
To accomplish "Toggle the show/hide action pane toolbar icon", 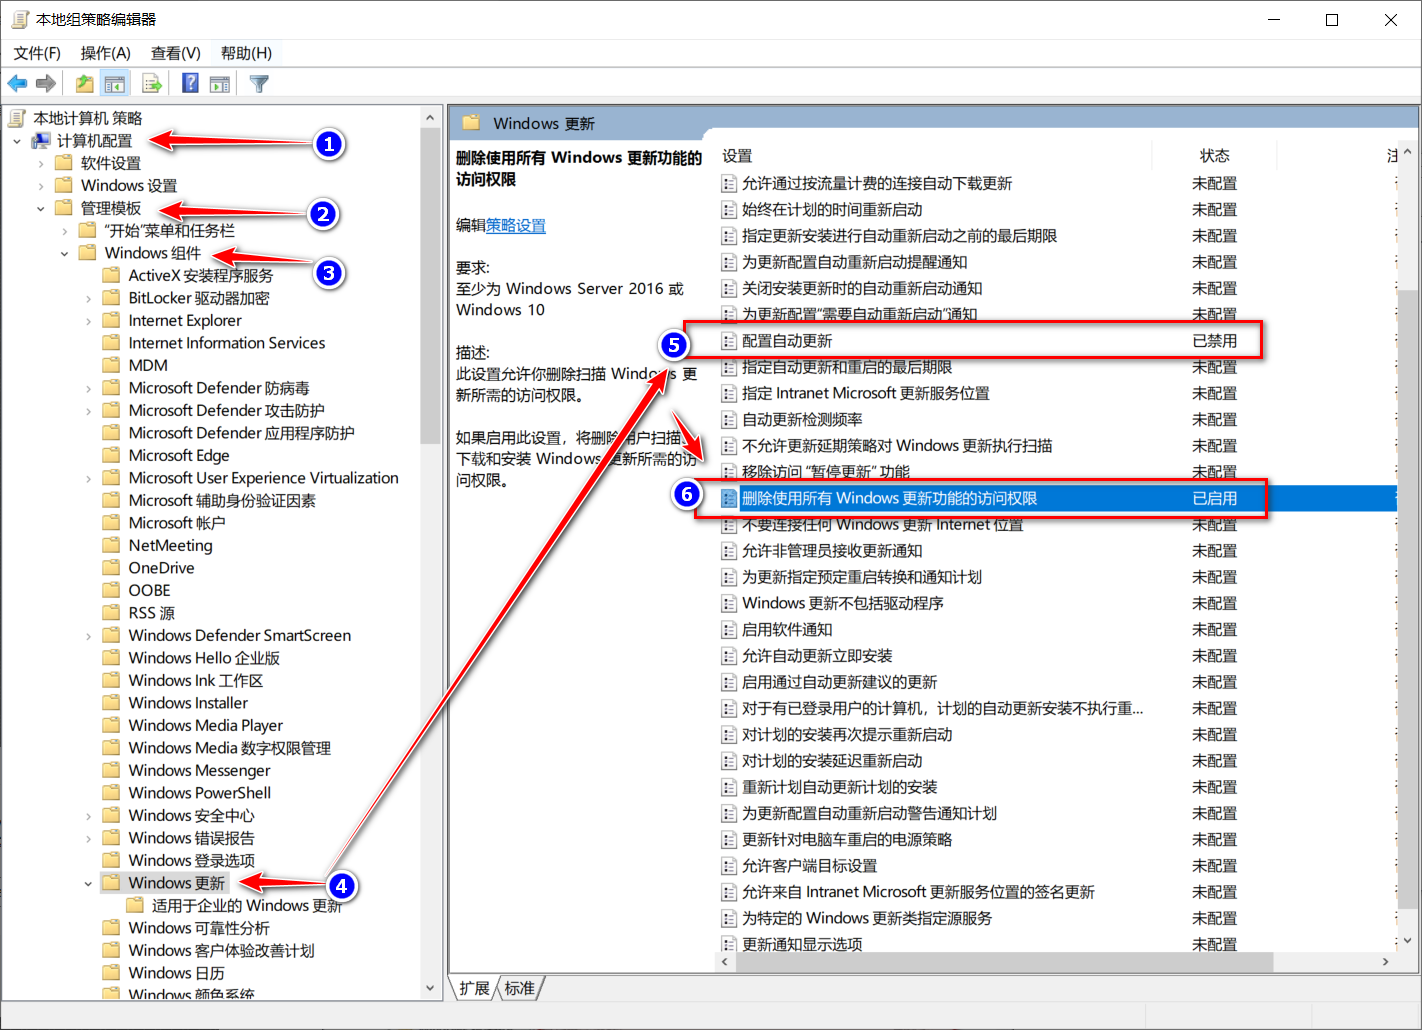I will point(220,84).
